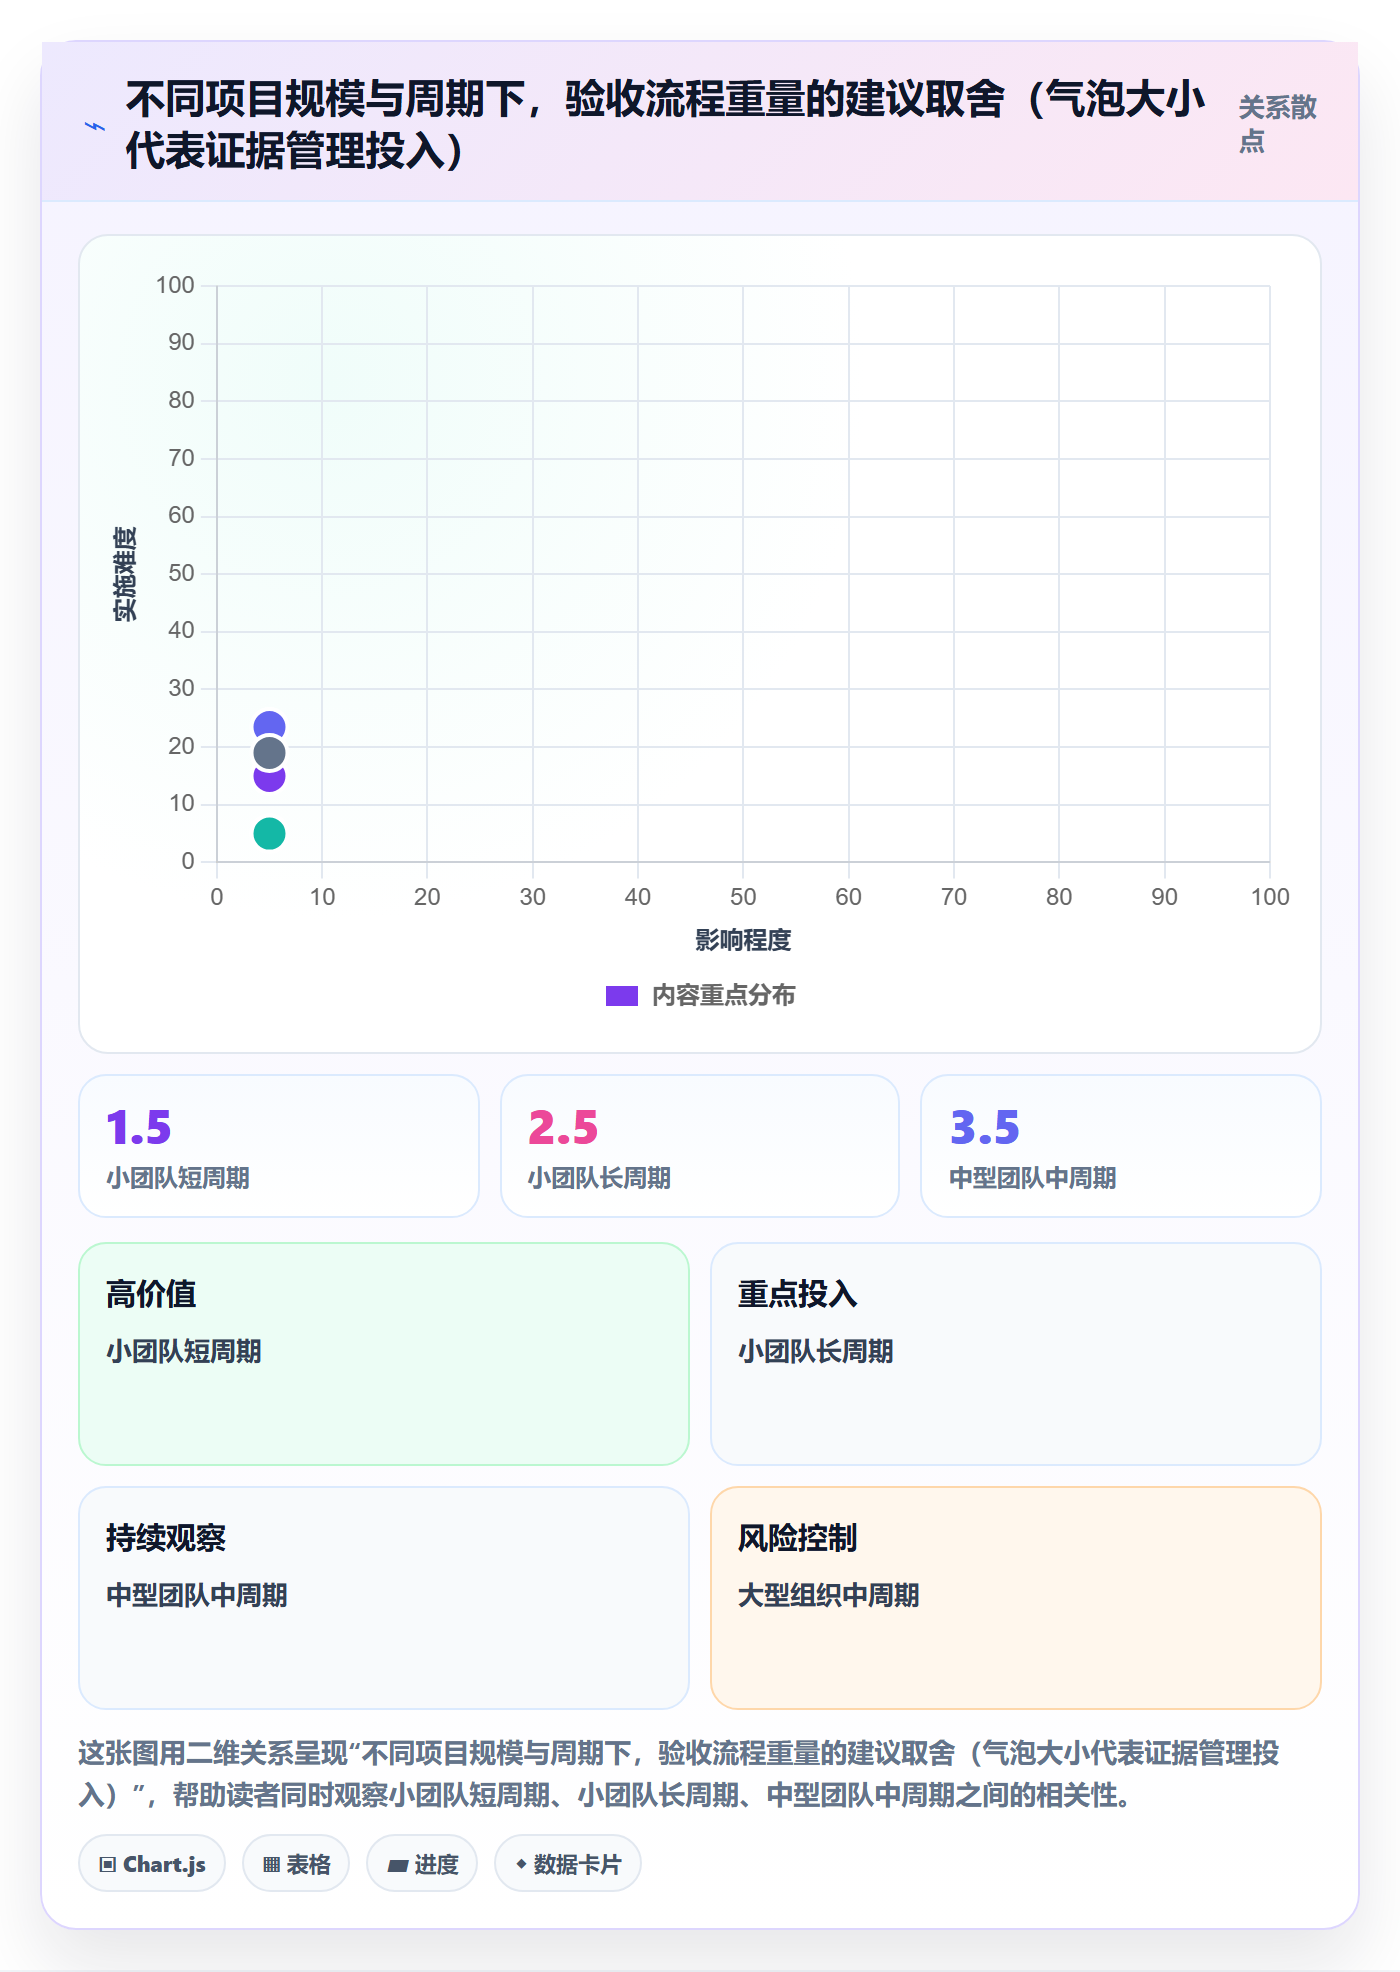Screen dimensions: 1400x1972
Task: Click the 表格 tag chip
Action: click(x=296, y=1864)
